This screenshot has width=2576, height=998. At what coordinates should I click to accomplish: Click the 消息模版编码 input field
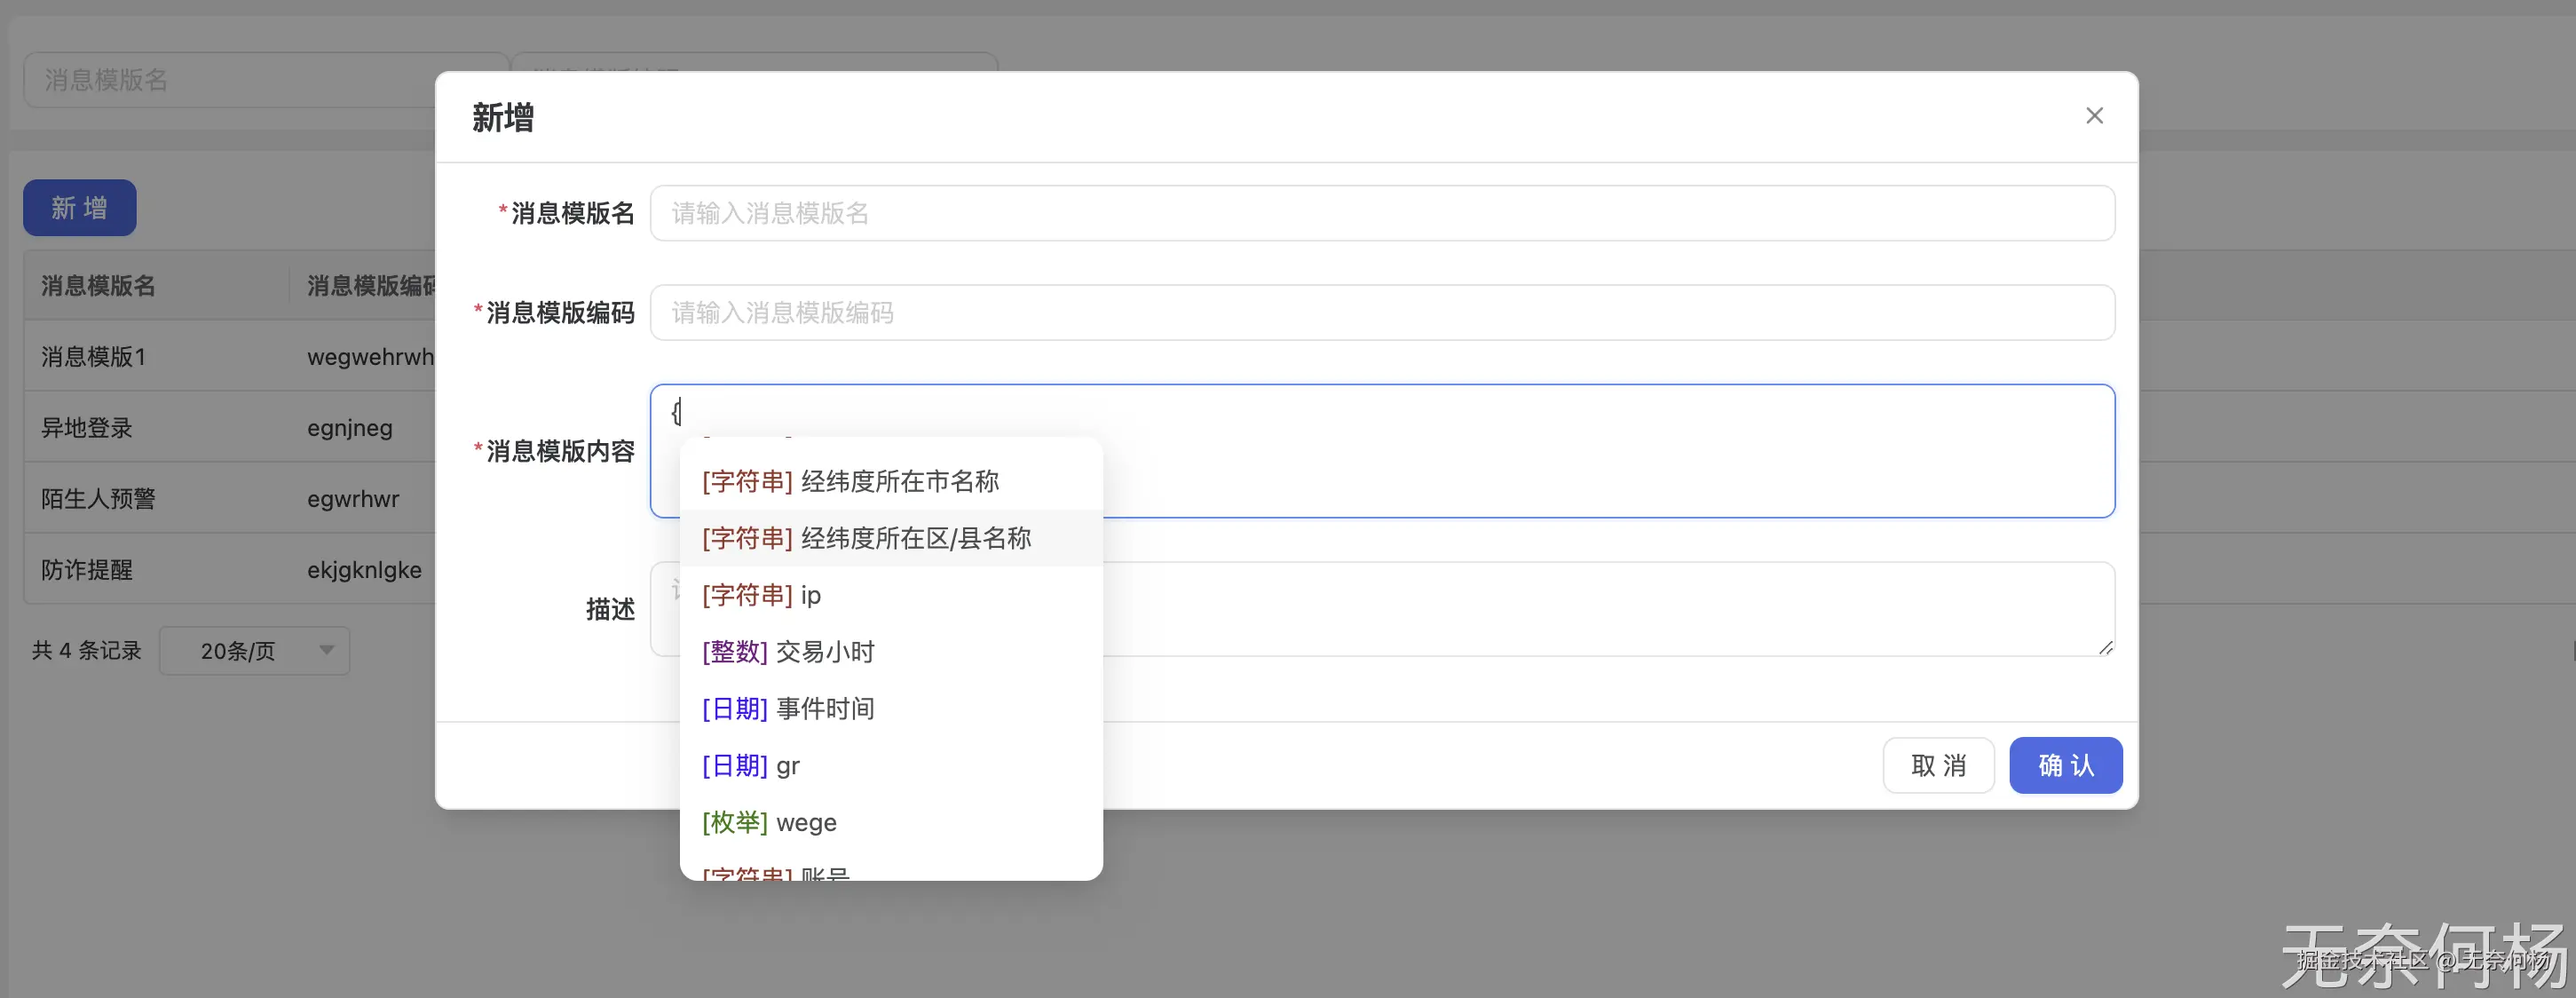point(1381,313)
